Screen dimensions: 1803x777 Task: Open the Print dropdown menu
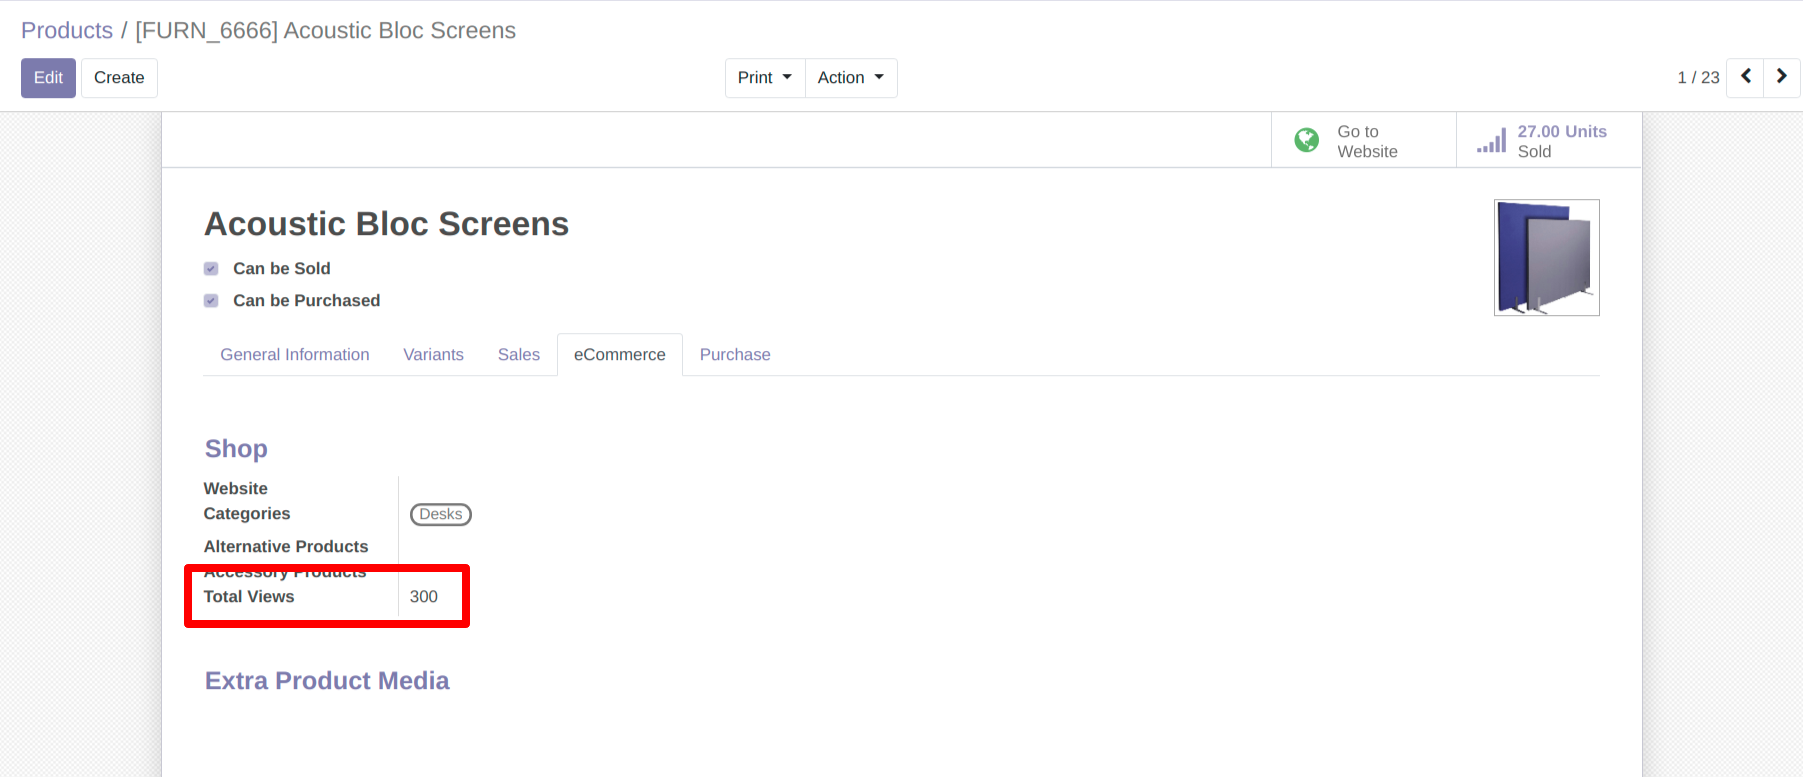[x=764, y=78]
